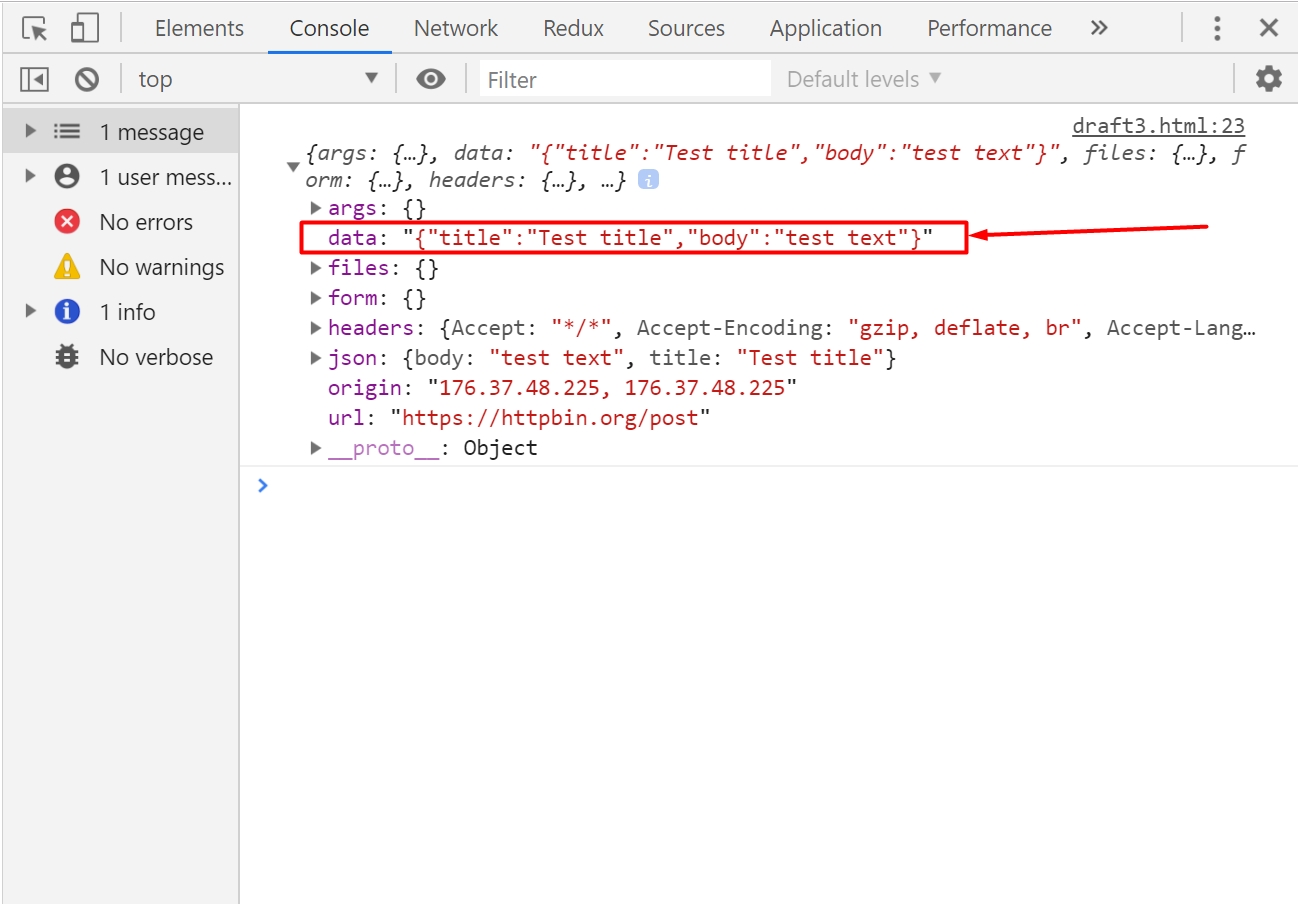The height and width of the screenshot is (904, 1298).
Task: Click the object info badge icon
Action: 649,181
